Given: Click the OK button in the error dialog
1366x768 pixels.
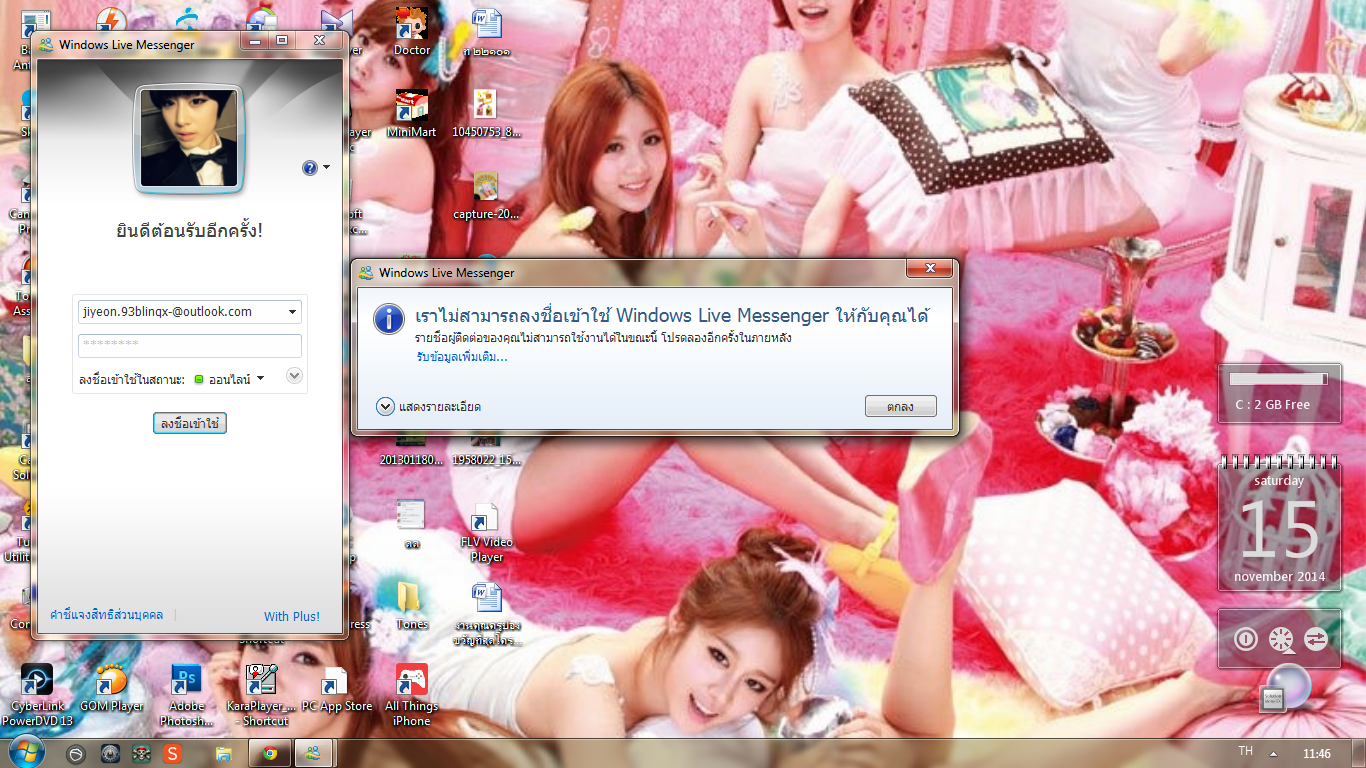Looking at the screenshot, I should [901, 406].
